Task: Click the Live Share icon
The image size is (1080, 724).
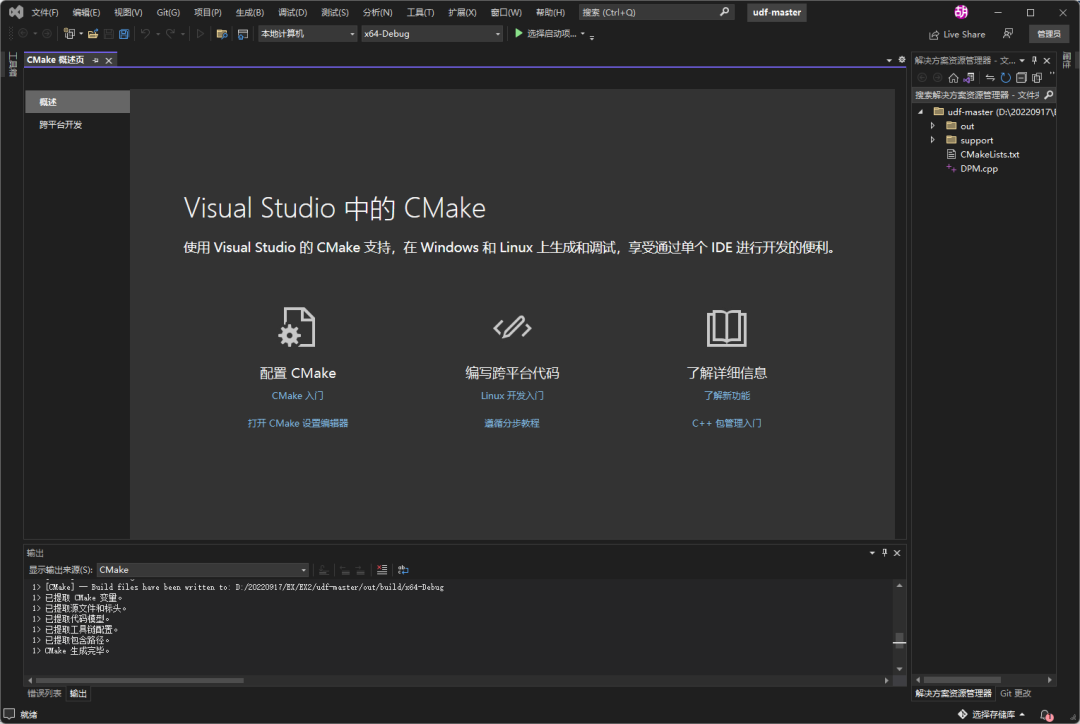Action: [x=934, y=34]
